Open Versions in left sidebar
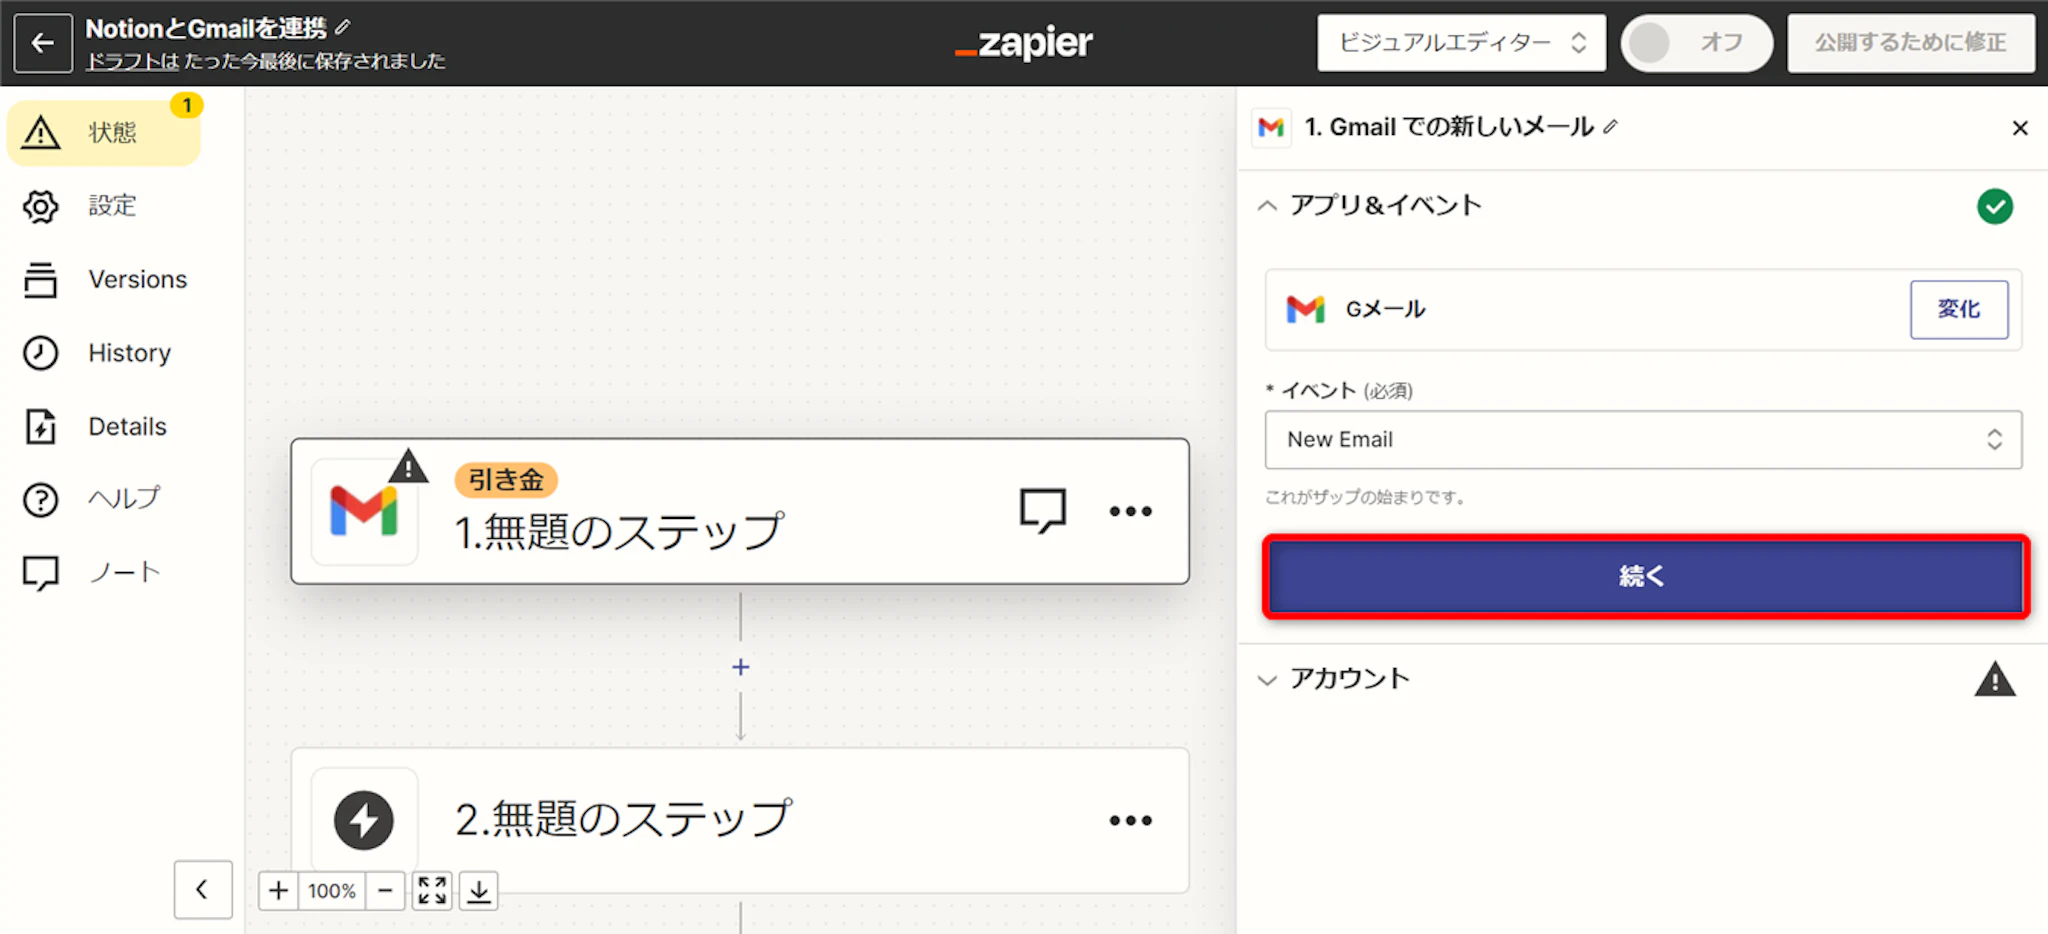Screen dimensions: 2048x934 pos(137,279)
